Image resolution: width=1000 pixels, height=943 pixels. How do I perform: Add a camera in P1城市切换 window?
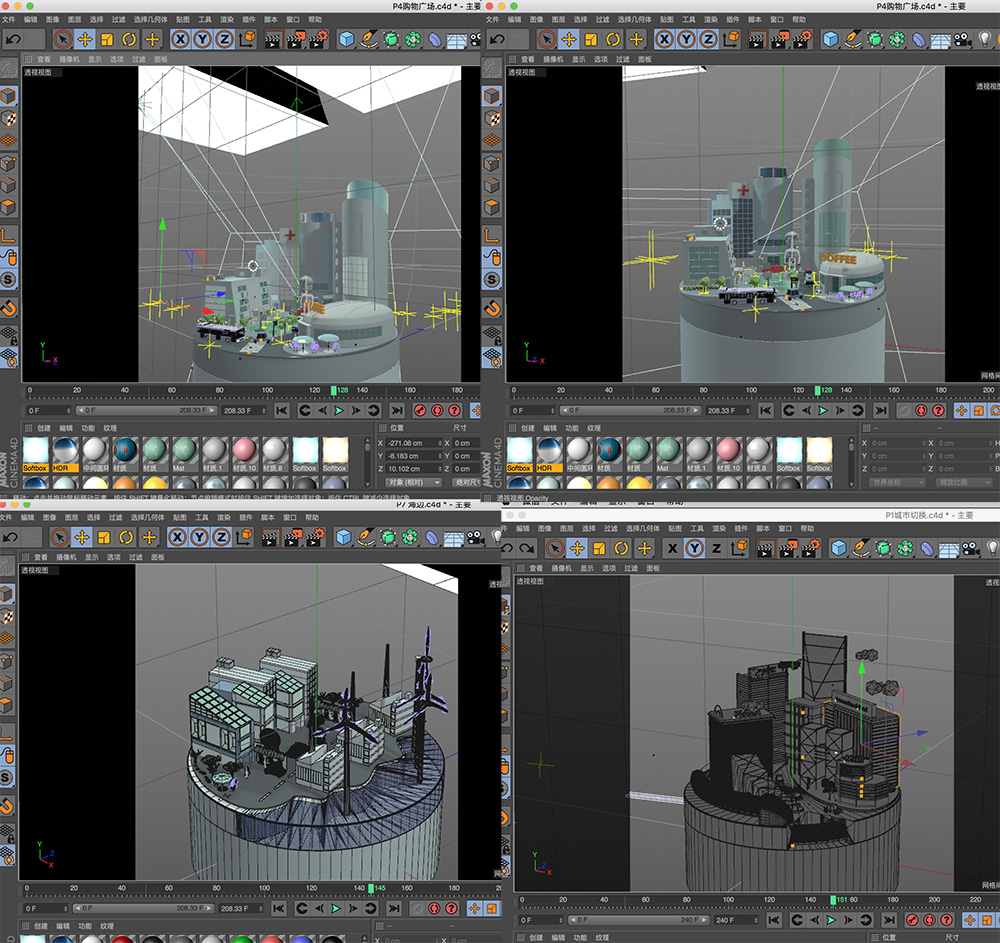click(x=971, y=548)
